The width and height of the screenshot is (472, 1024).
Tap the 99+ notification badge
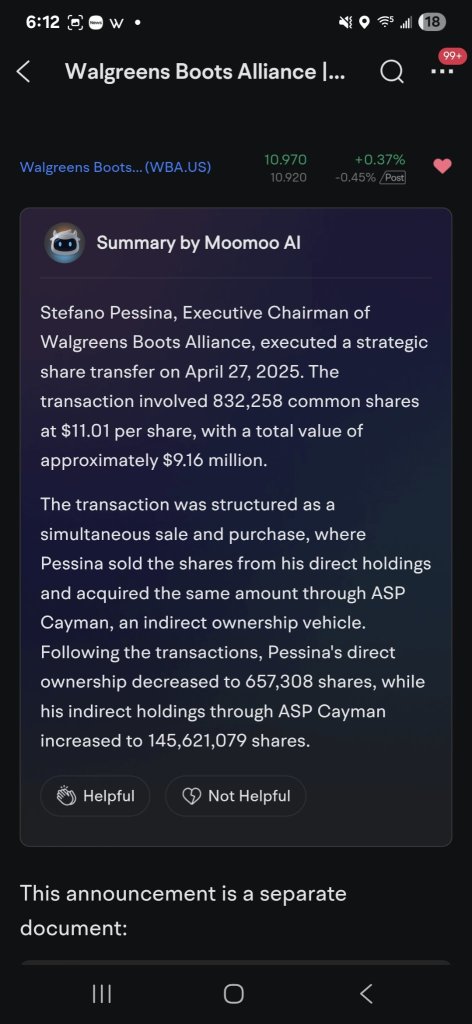click(451, 57)
